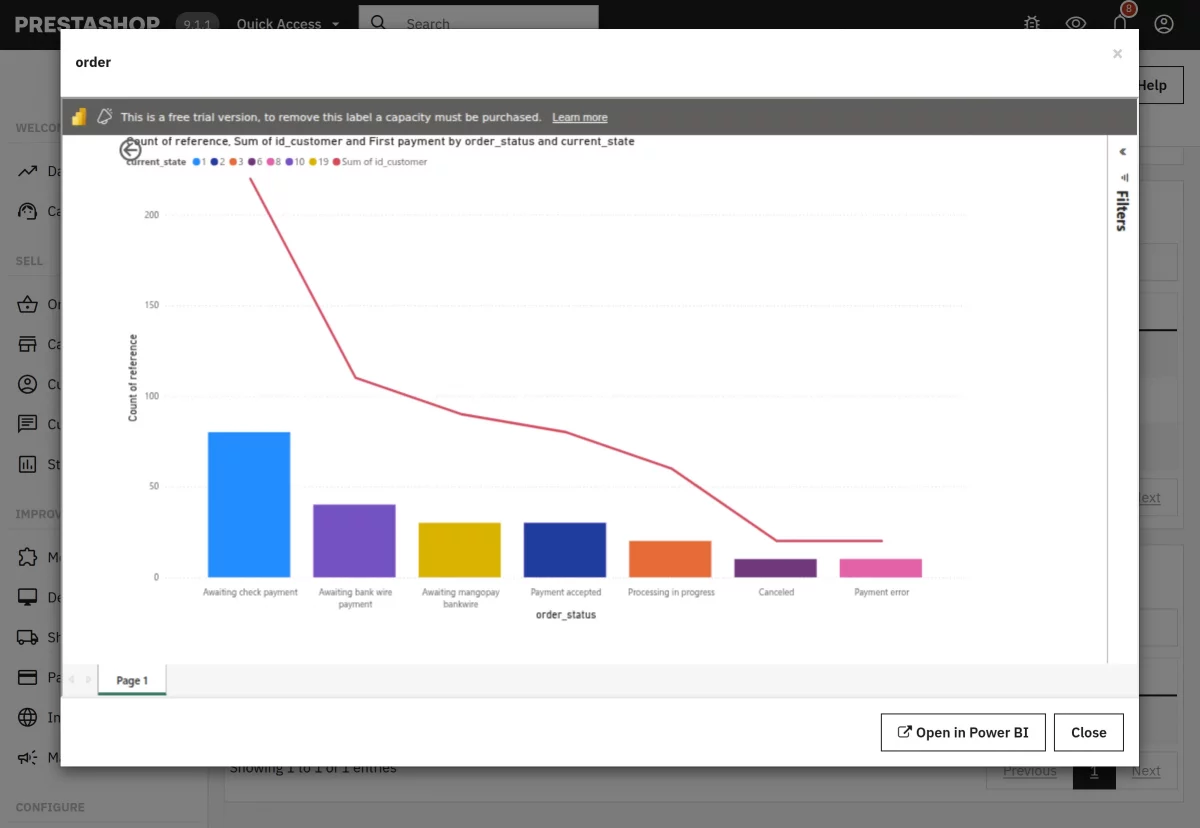Expand the Filters pane chevron

pyautogui.click(x=1123, y=152)
